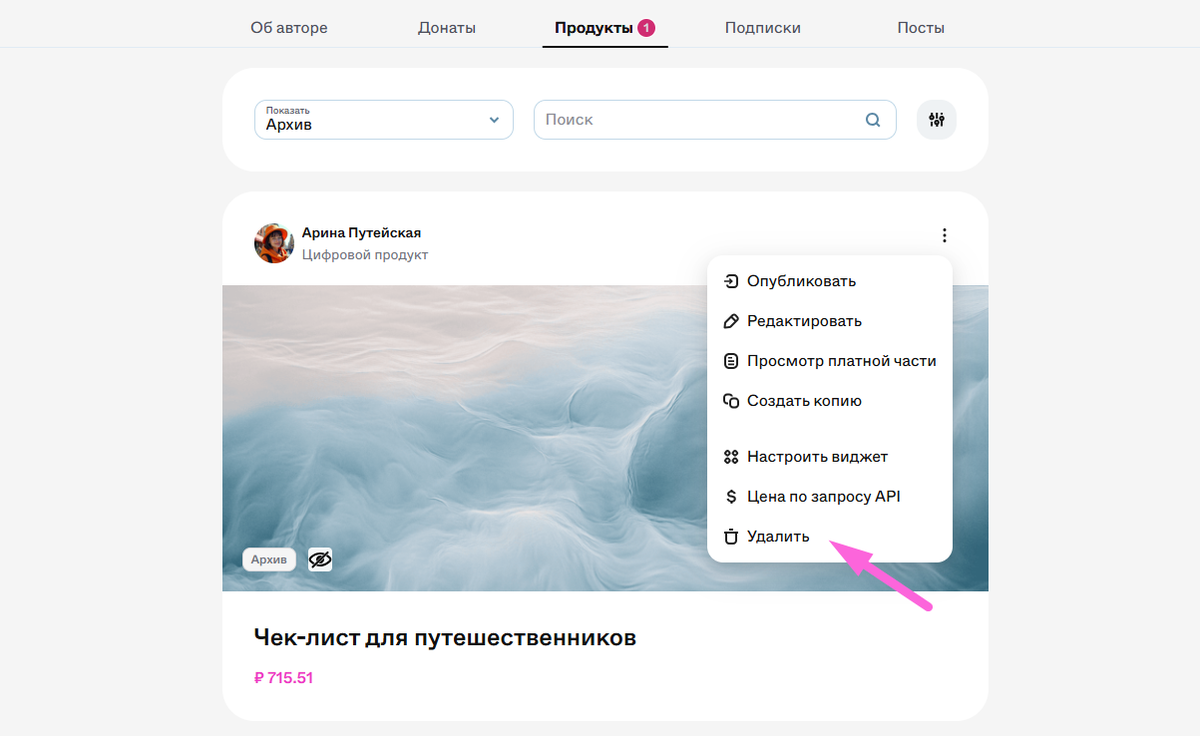Open the Продукты tab
The height and width of the screenshot is (736, 1200).
click(605, 28)
